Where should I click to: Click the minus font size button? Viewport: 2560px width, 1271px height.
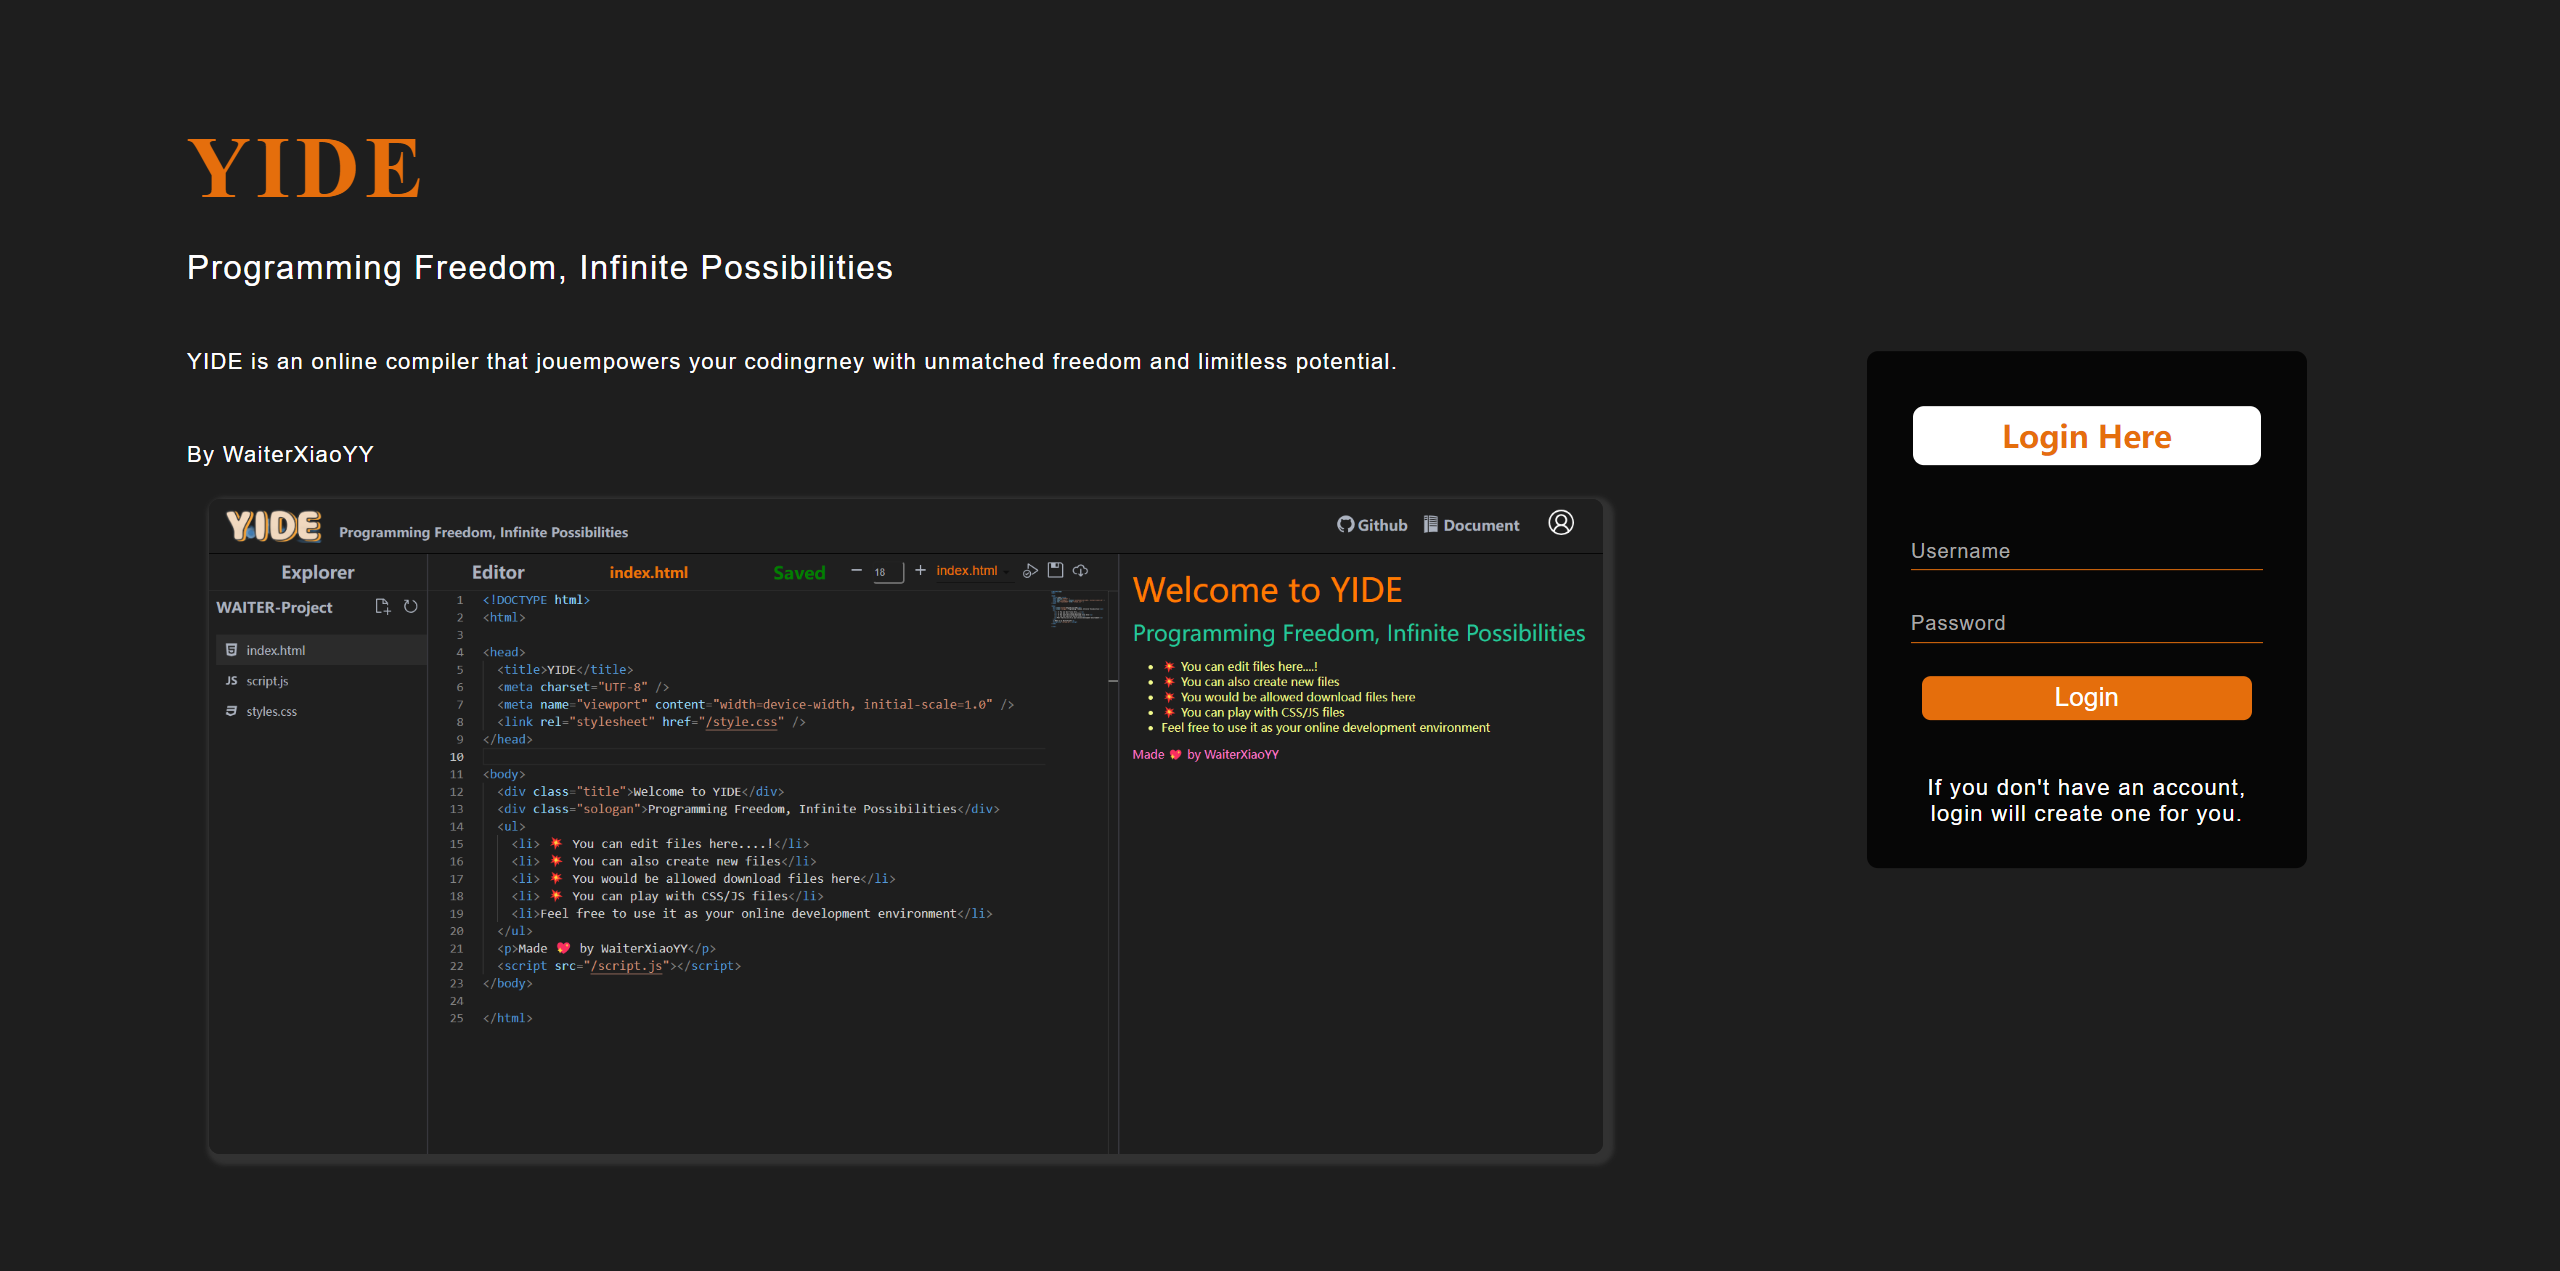pos(856,571)
